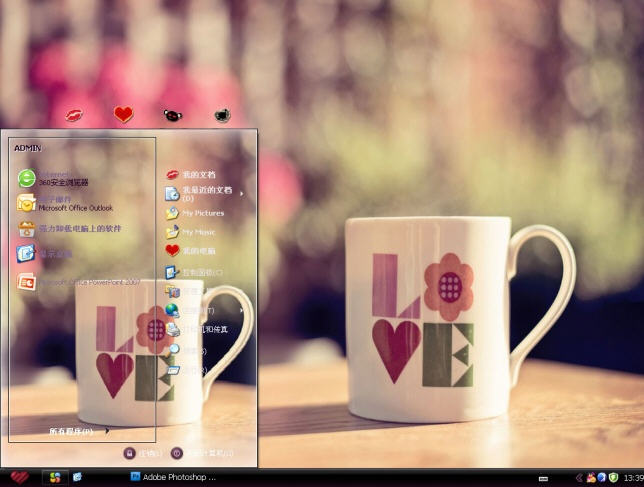Click the heart-shaped Start button
Image resolution: width=644 pixels, height=487 pixels.
(19, 477)
